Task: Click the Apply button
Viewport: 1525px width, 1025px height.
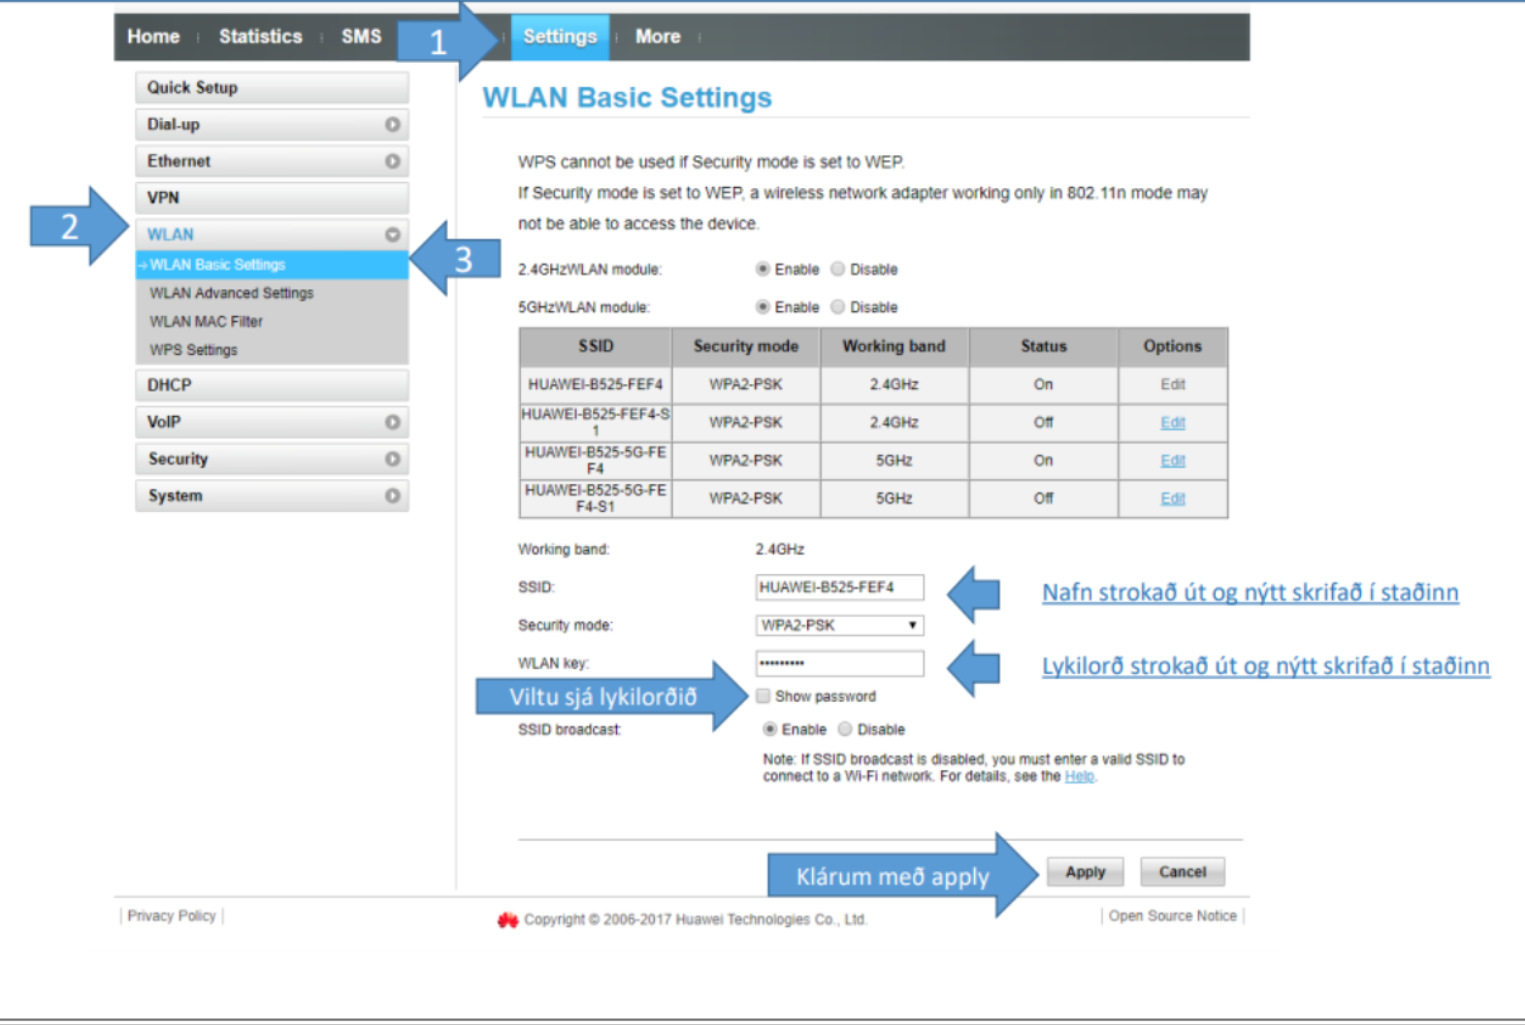Action: 1085,872
